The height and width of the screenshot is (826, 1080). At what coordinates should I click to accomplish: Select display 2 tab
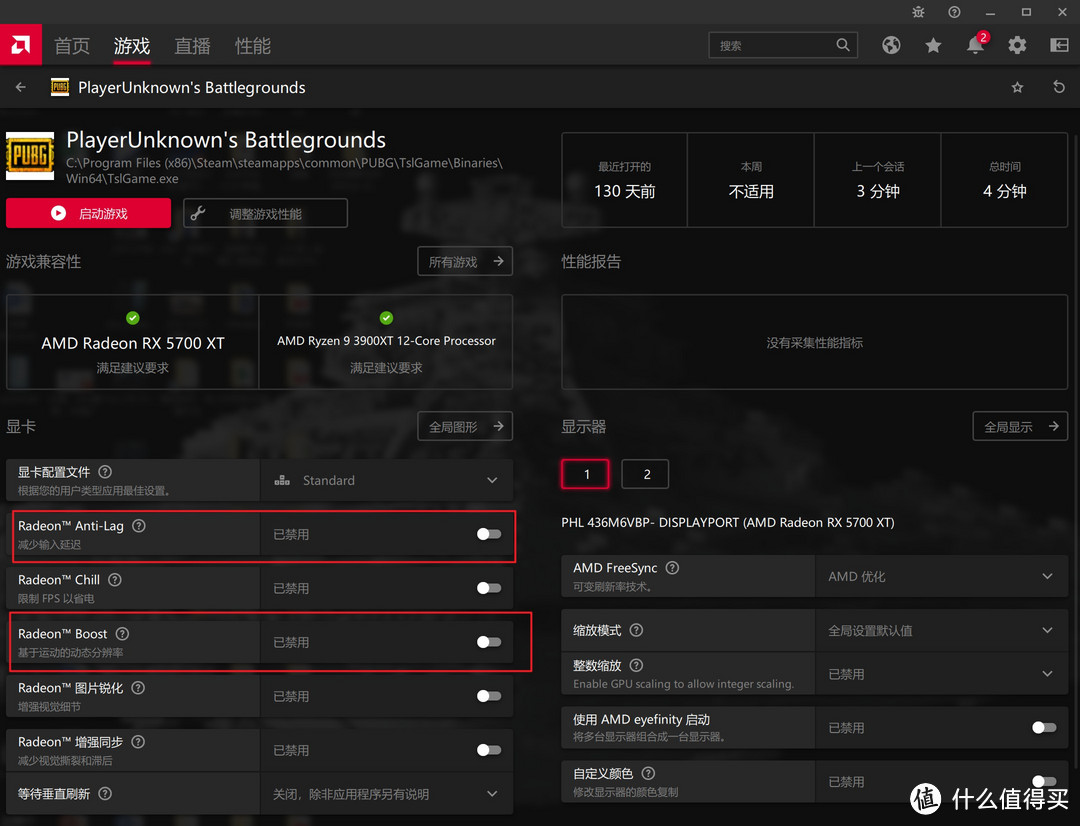coord(645,474)
